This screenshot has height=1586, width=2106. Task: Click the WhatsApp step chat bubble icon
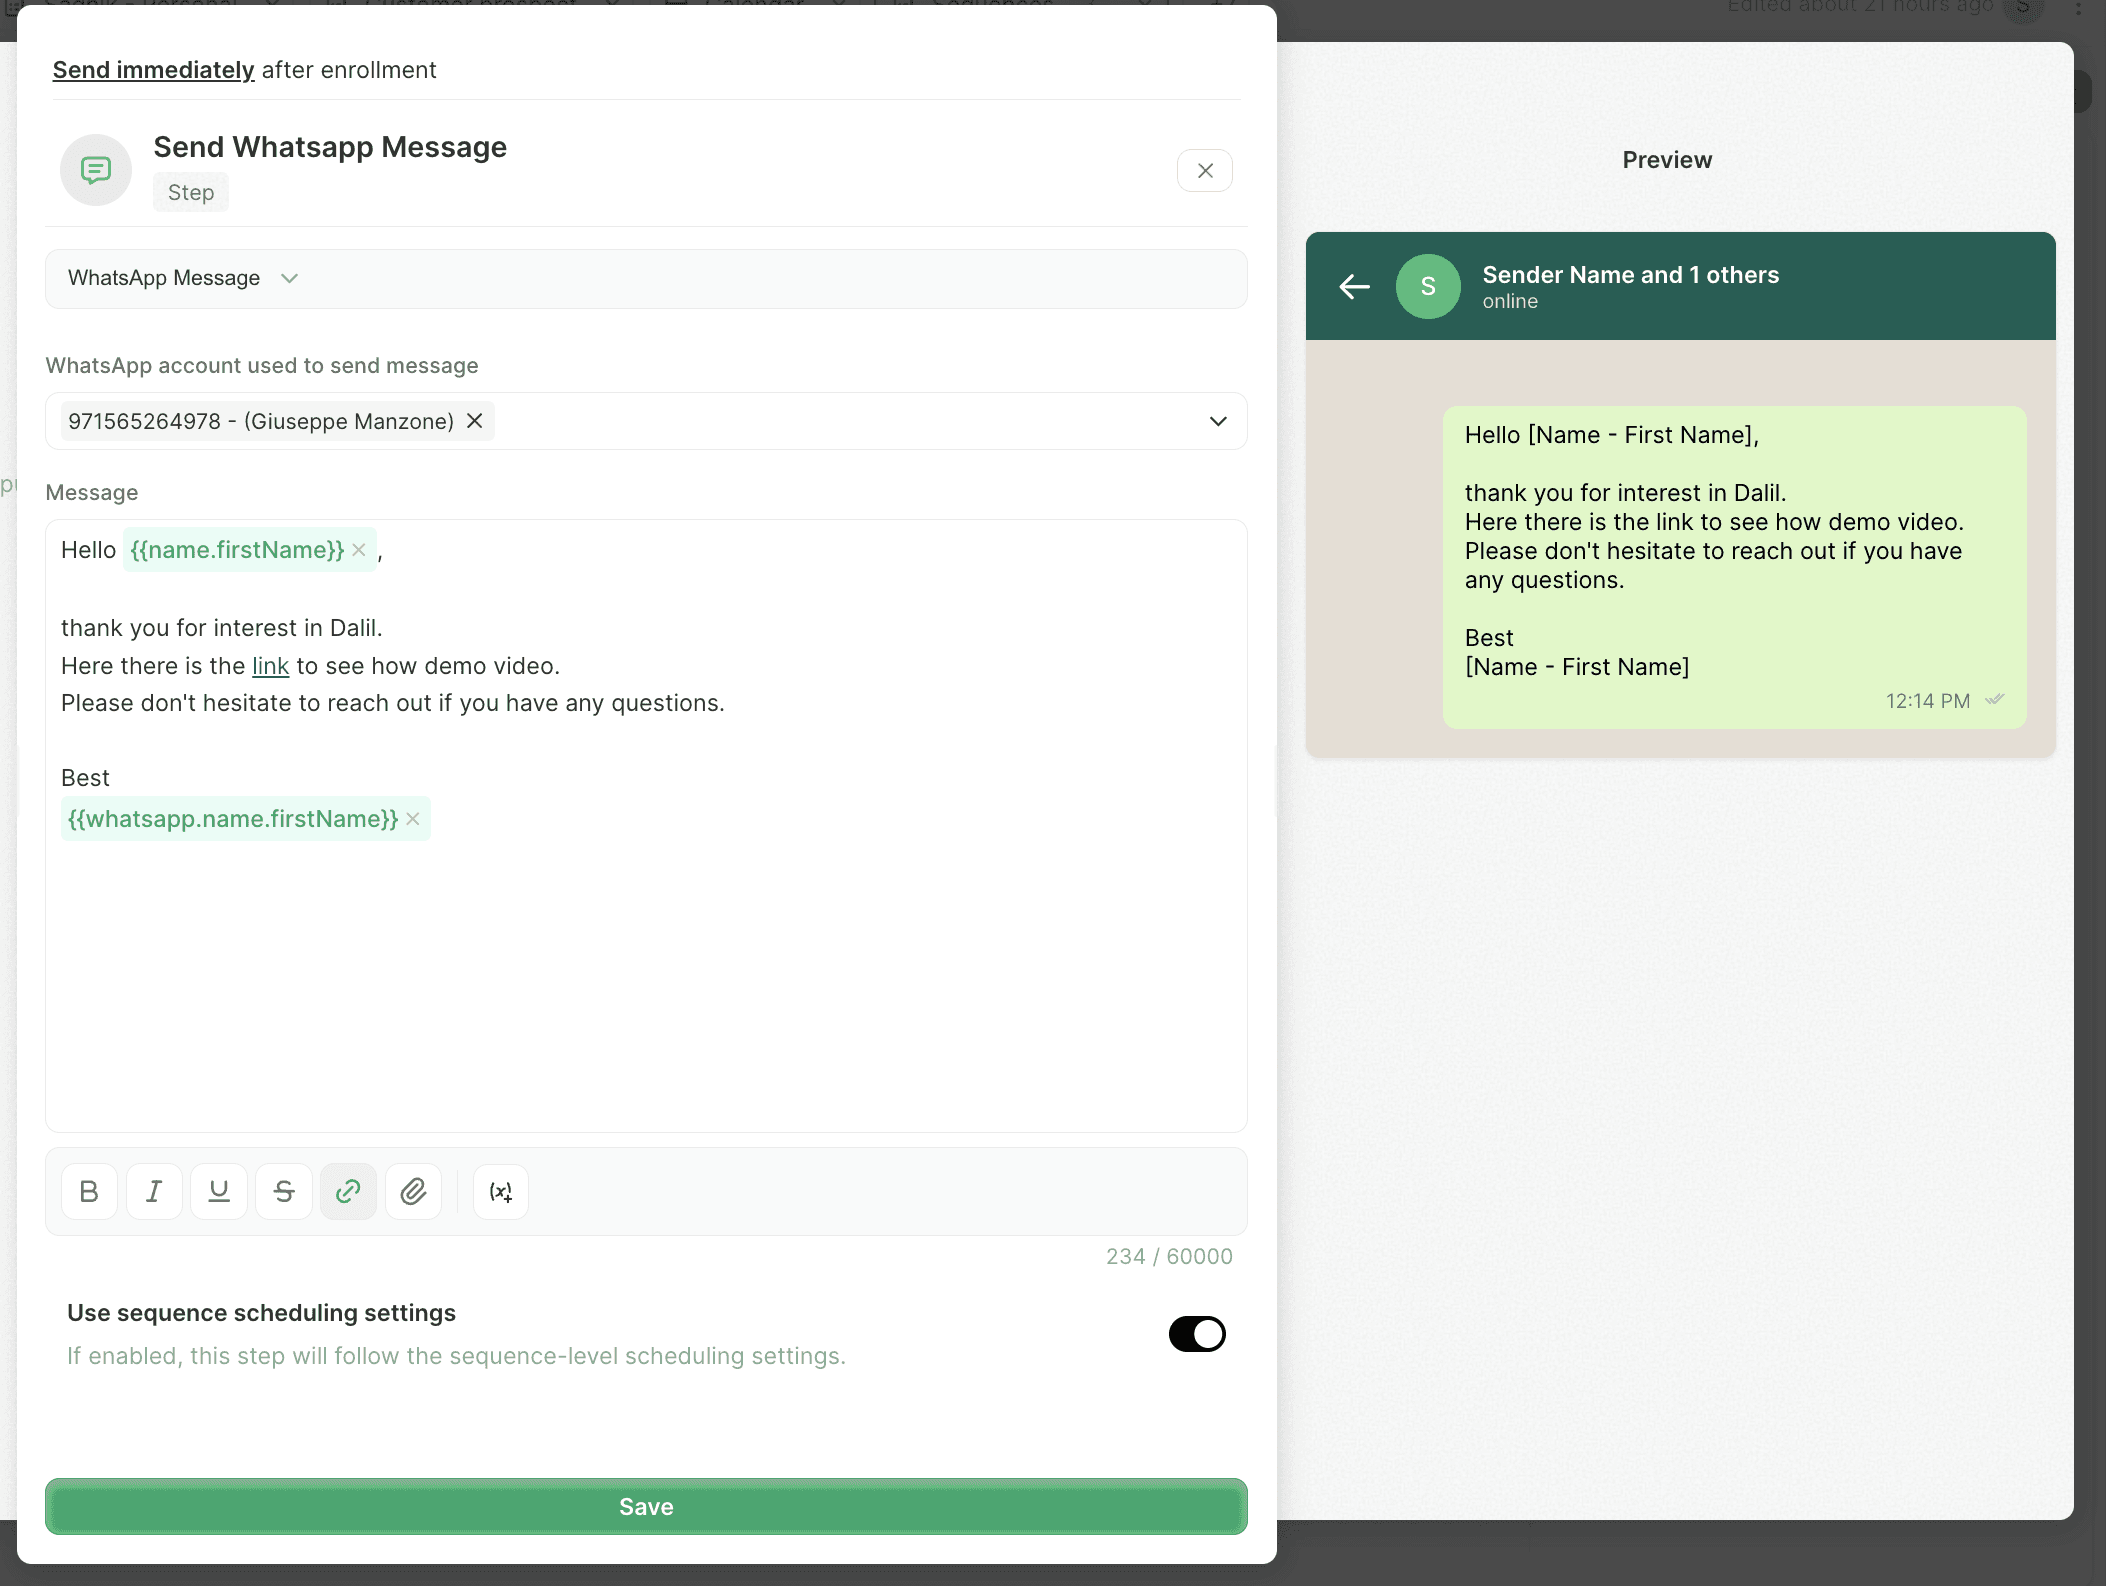click(x=95, y=170)
